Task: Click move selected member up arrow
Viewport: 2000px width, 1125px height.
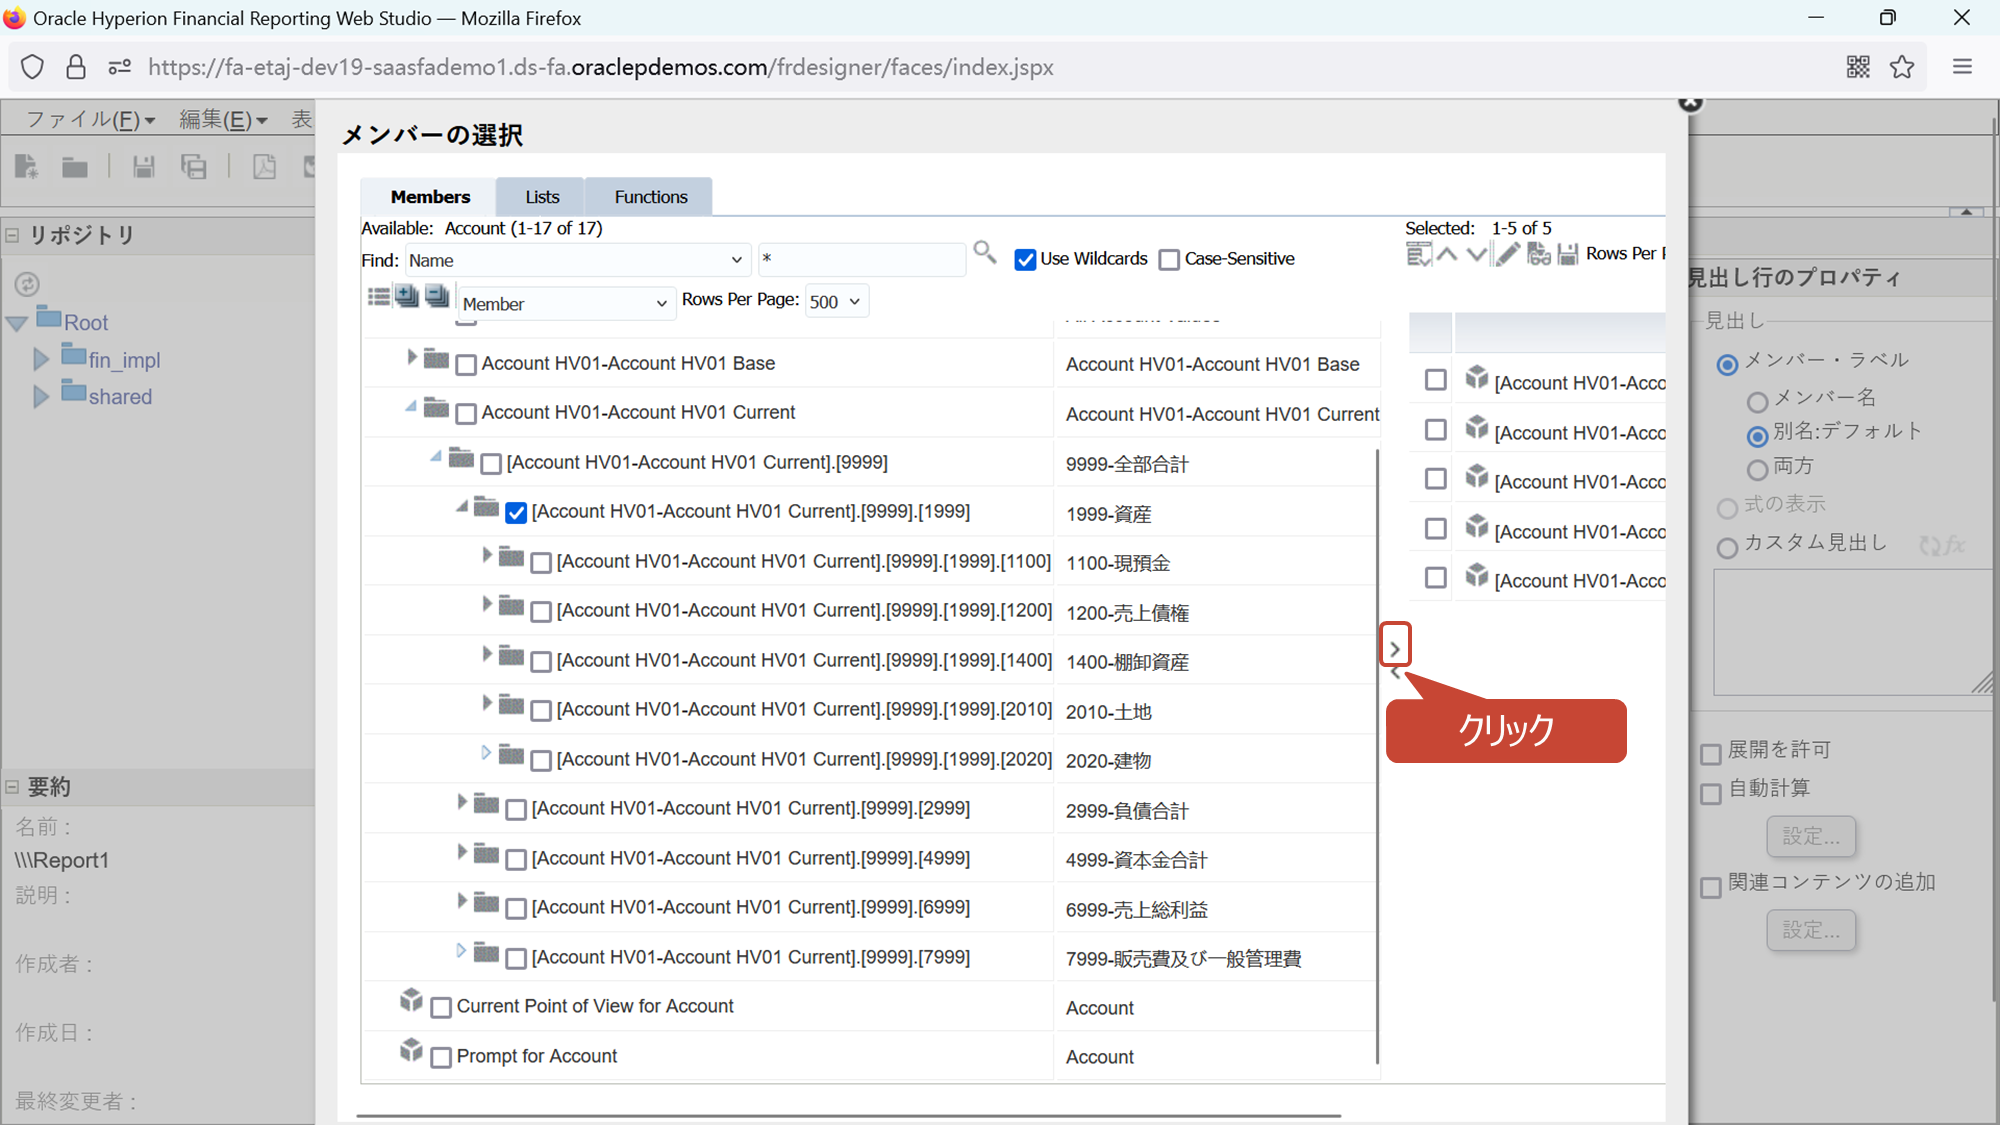Action: click(1447, 254)
